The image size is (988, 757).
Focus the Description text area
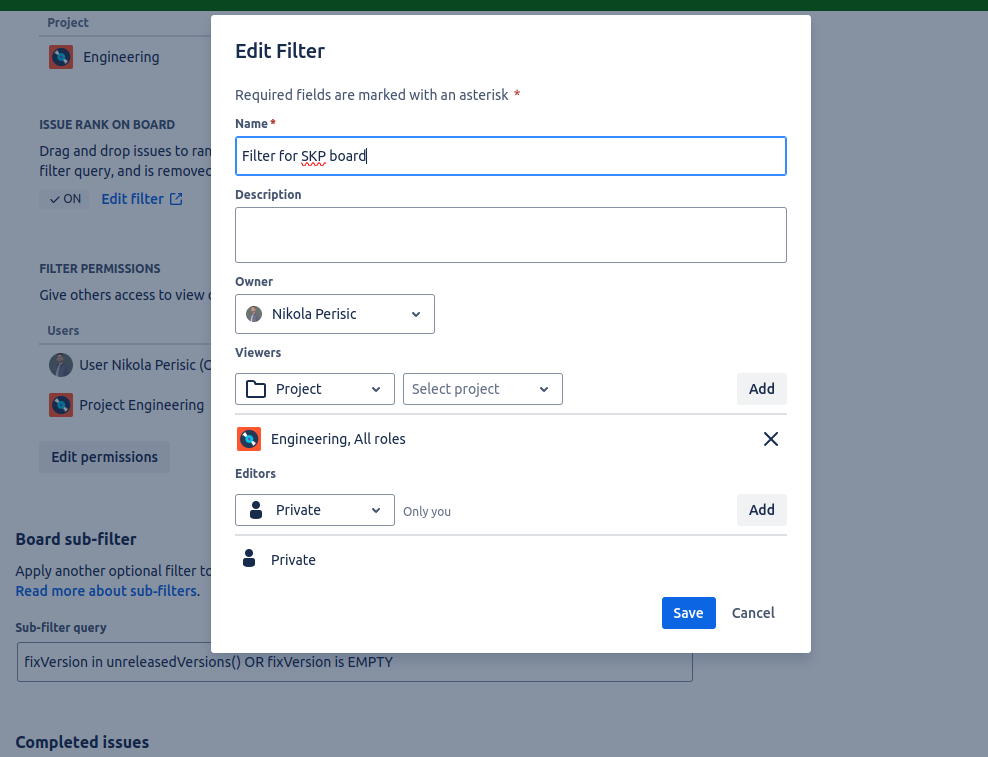(x=511, y=235)
